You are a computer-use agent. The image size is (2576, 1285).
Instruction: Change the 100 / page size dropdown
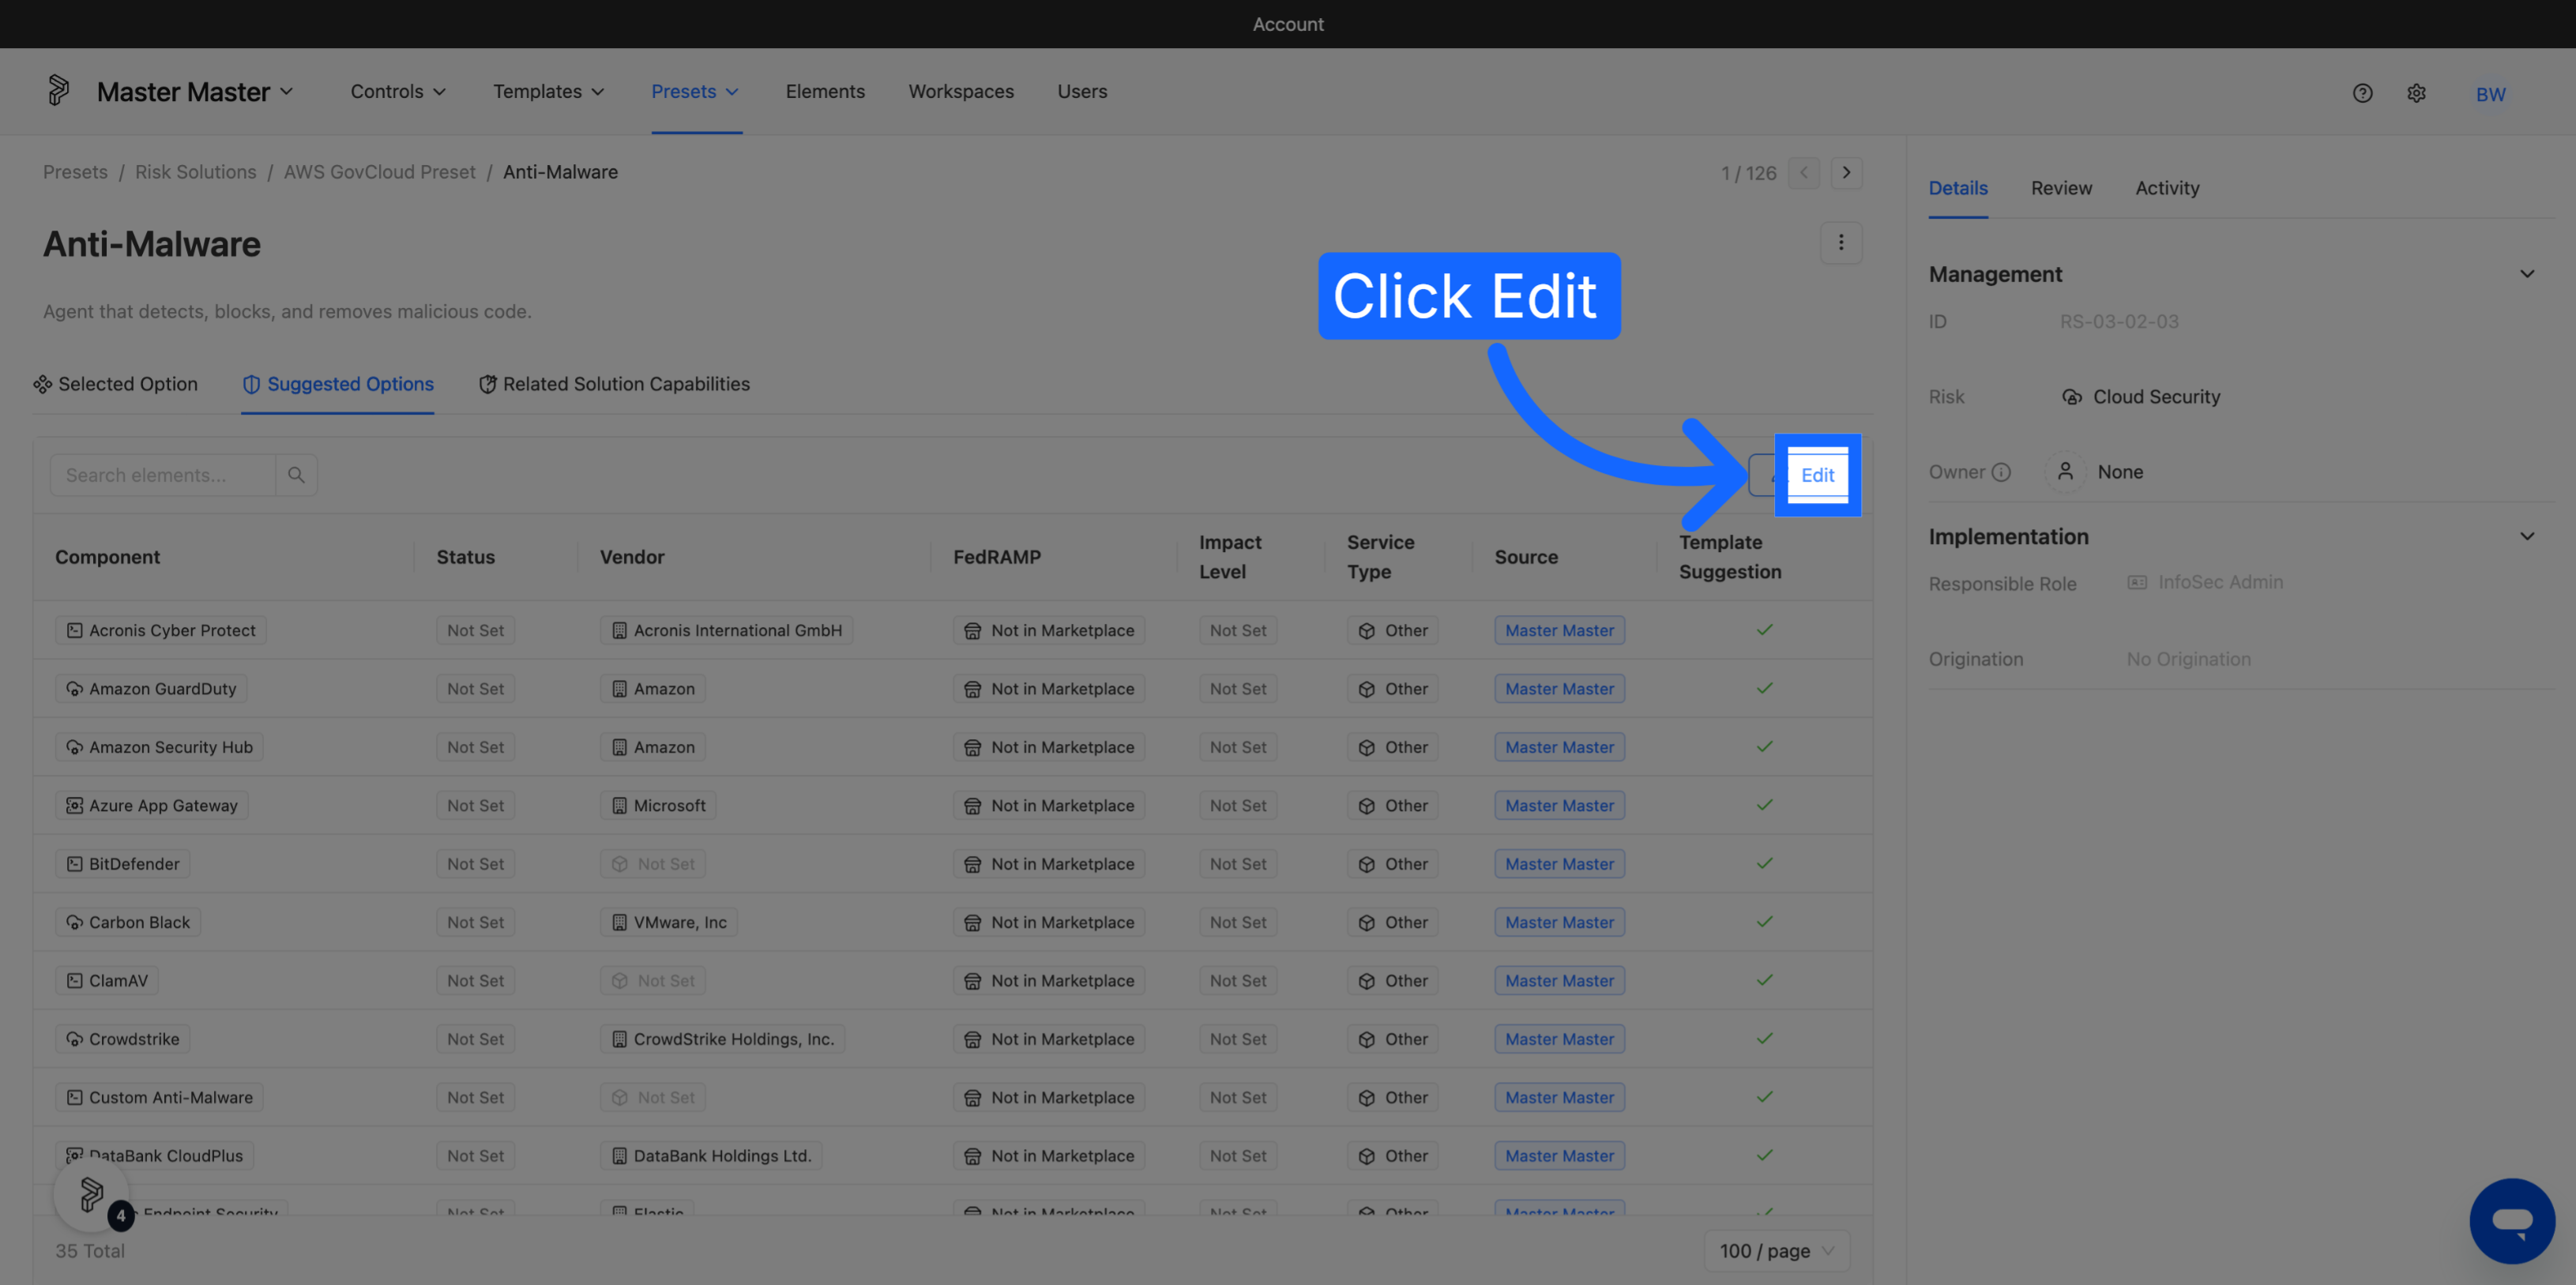click(x=1776, y=1251)
